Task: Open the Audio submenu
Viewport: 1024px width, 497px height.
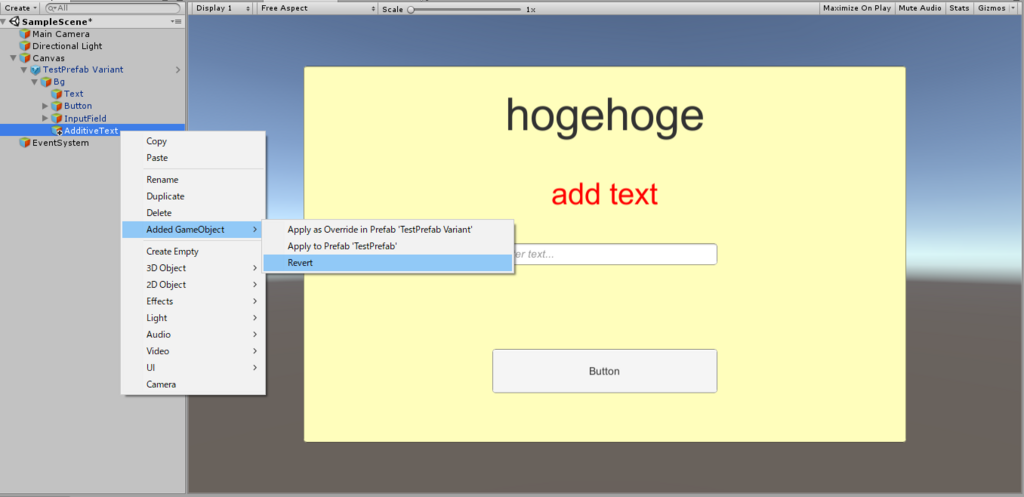Action: (x=193, y=334)
